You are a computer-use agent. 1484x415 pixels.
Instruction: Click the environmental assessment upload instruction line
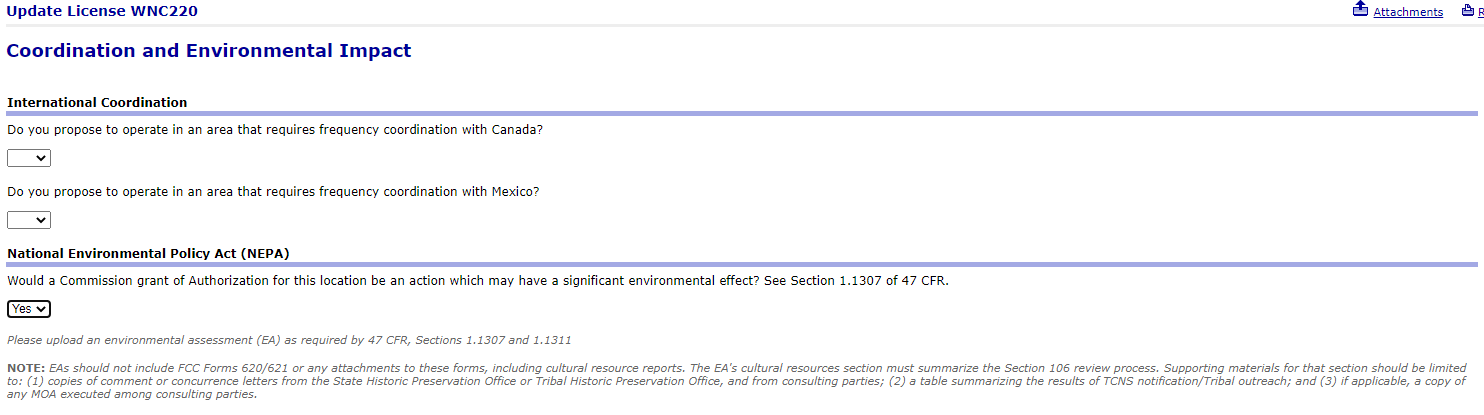(x=289, y=340)
